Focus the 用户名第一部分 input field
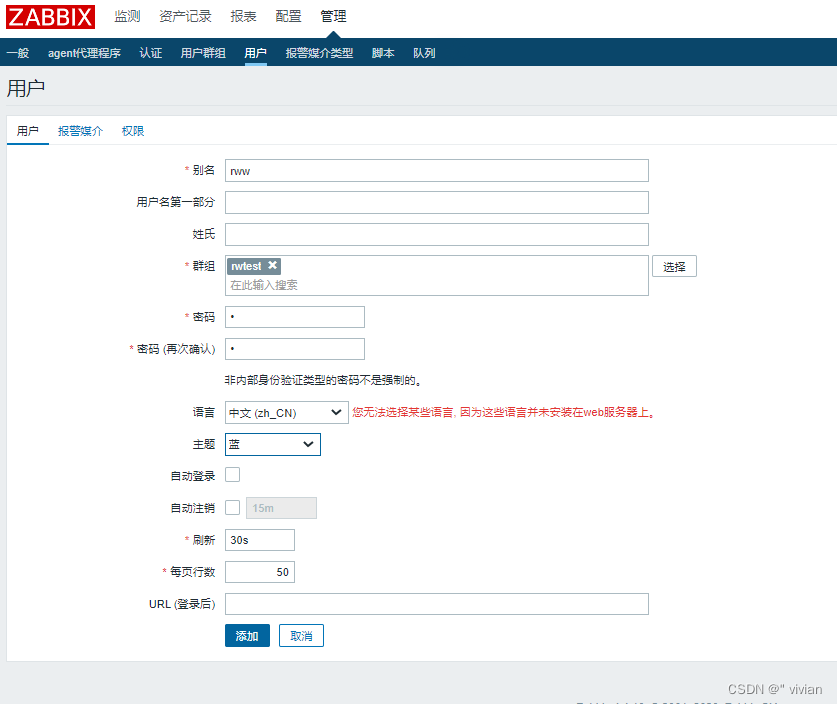This screenshot has height=704, width=837. 437,203
